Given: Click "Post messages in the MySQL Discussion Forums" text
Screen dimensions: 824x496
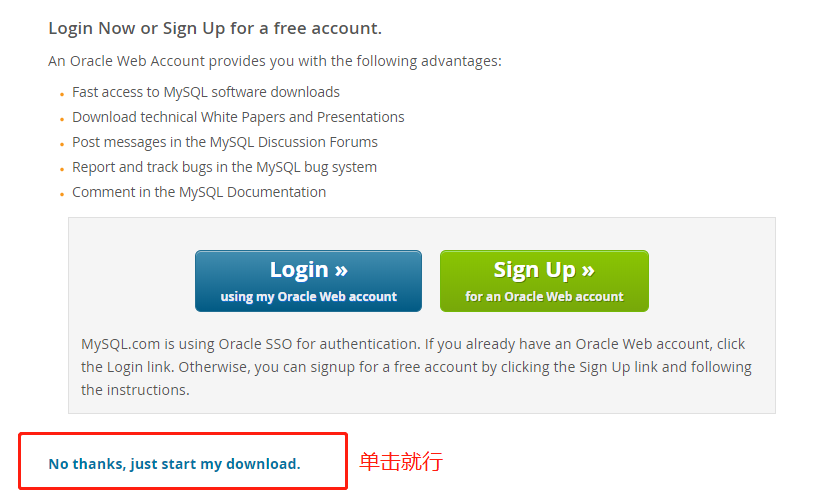Looking at the screenshot, I should coord(225,142).
